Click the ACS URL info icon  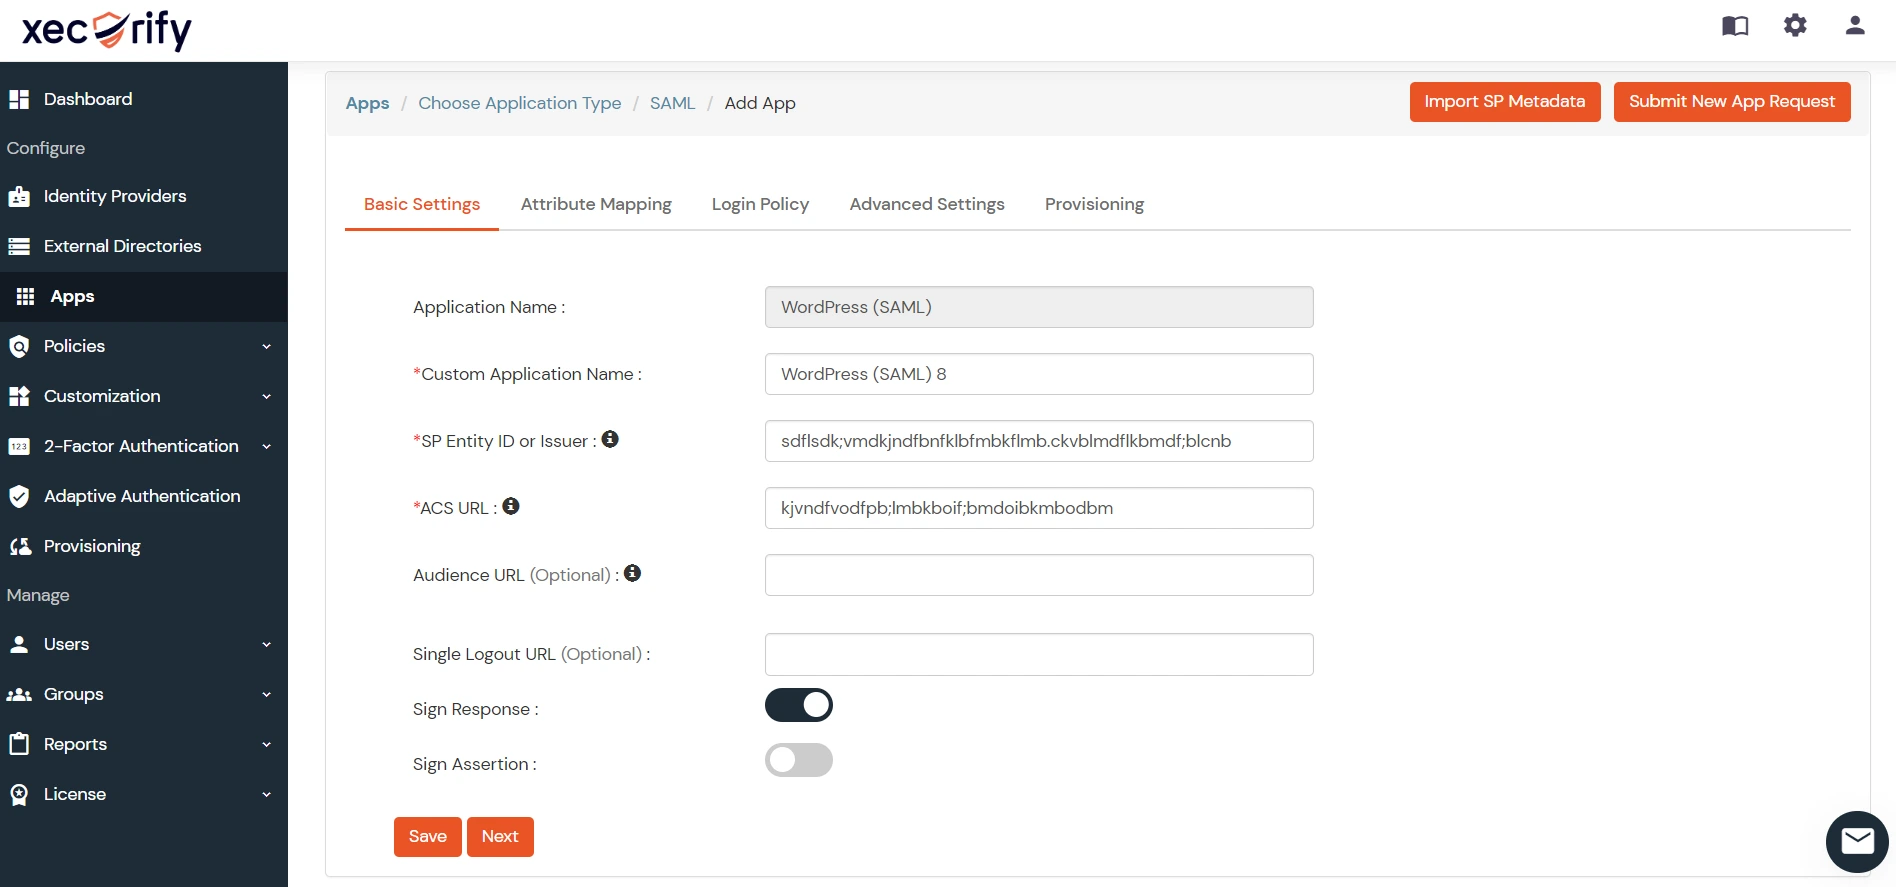511,506
